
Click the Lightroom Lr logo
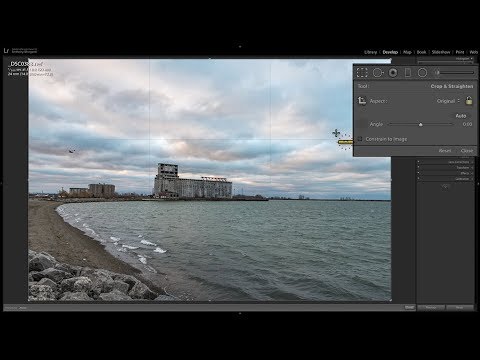(x=6, y=51)
